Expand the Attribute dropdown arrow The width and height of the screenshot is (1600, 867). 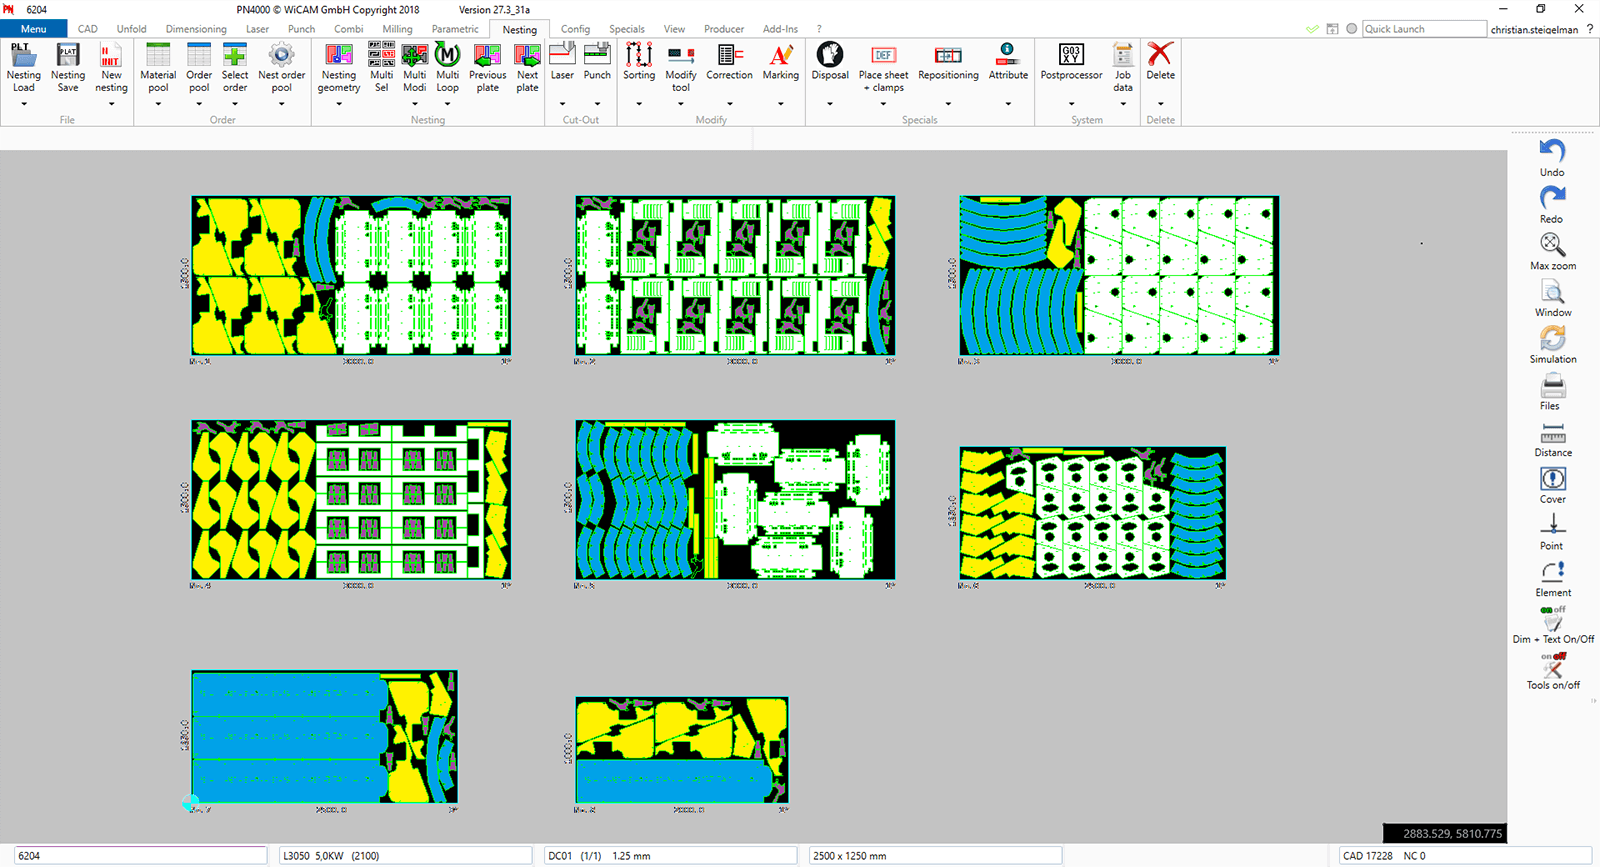click(1008, 104)
